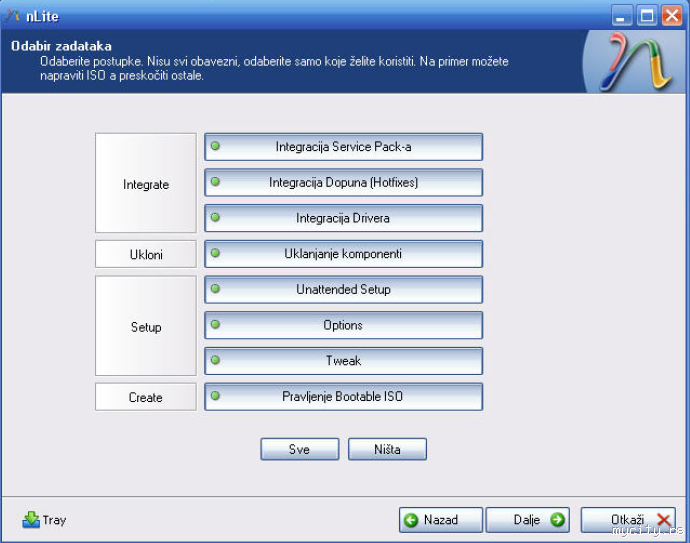Click the nLite logo in header
Viewport: 690px width, 543px height.
click(636, 62)
